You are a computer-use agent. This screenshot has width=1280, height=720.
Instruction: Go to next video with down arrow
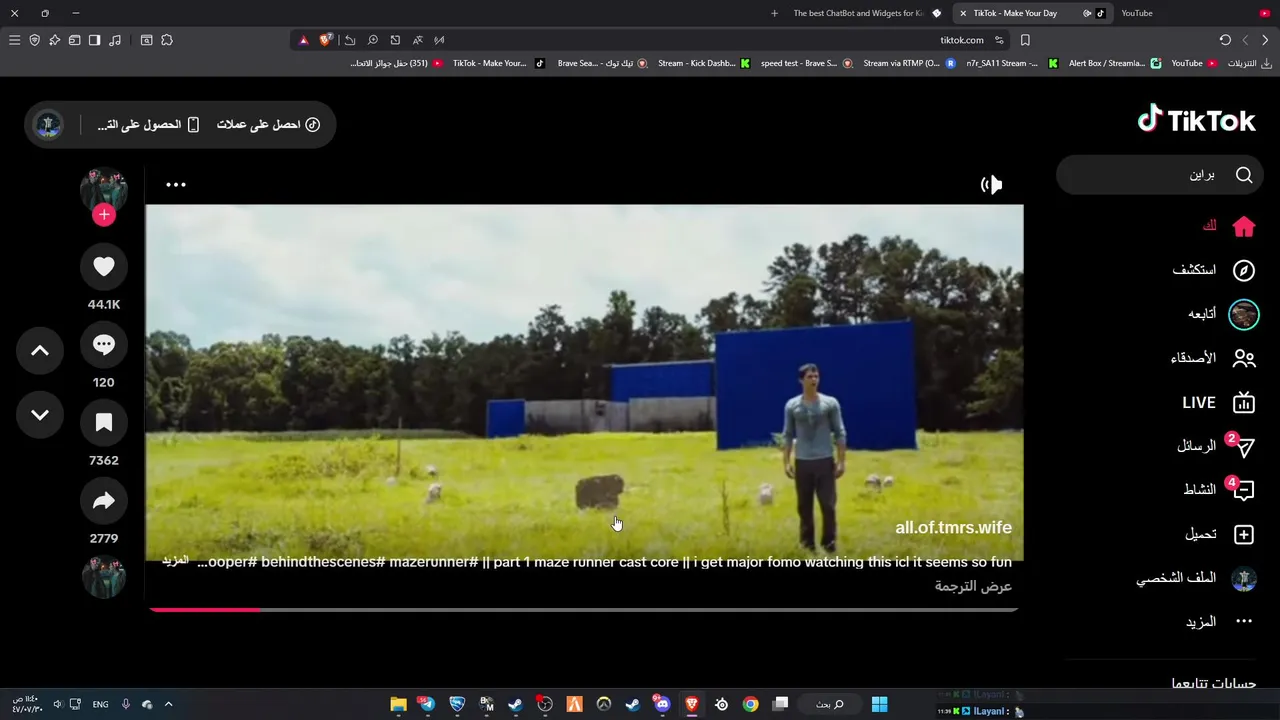[x=40, y=415]
